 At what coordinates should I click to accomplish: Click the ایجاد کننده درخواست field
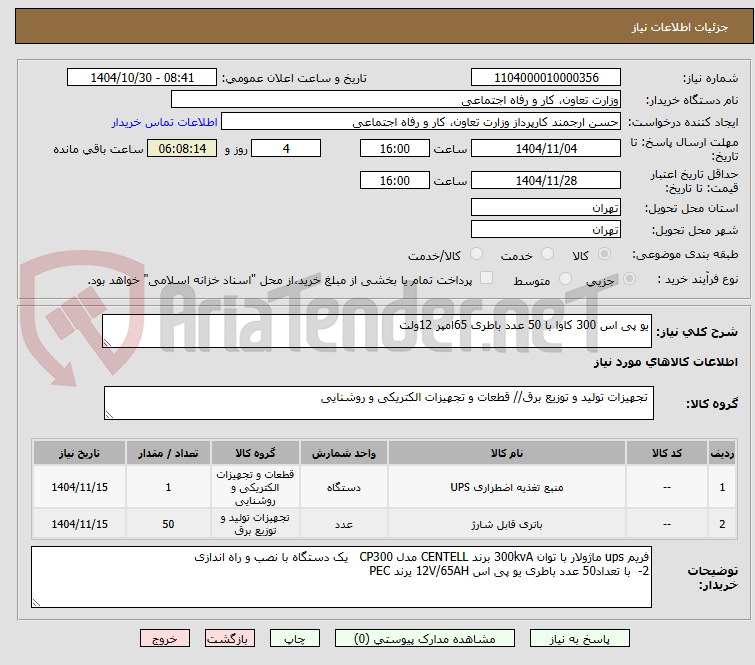click(x=421, y=122)
